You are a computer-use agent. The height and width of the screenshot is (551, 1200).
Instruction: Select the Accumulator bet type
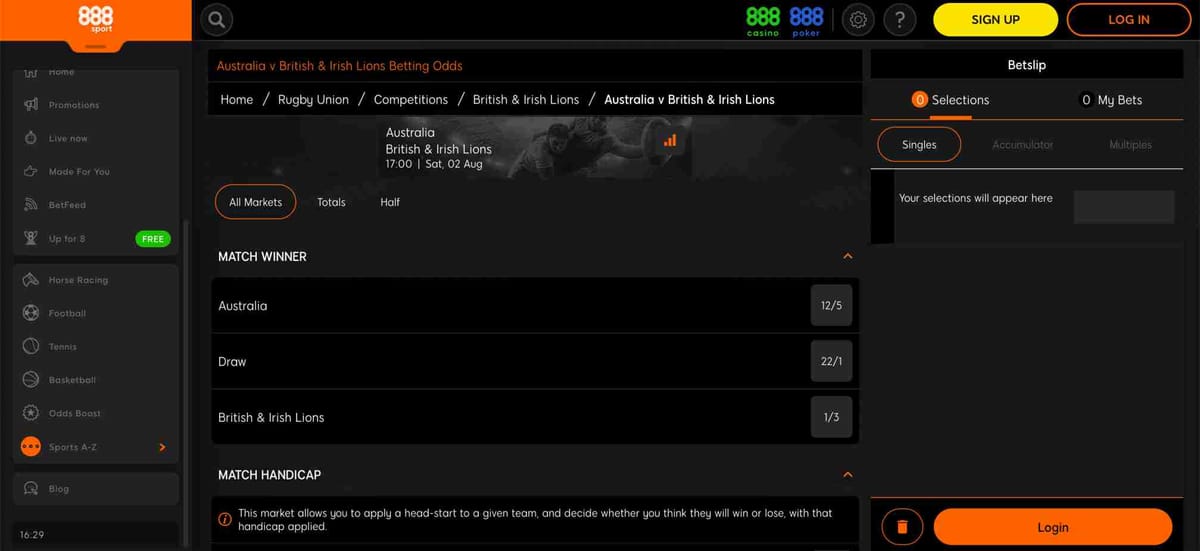pyautogui.click(x=1022, y=145)
